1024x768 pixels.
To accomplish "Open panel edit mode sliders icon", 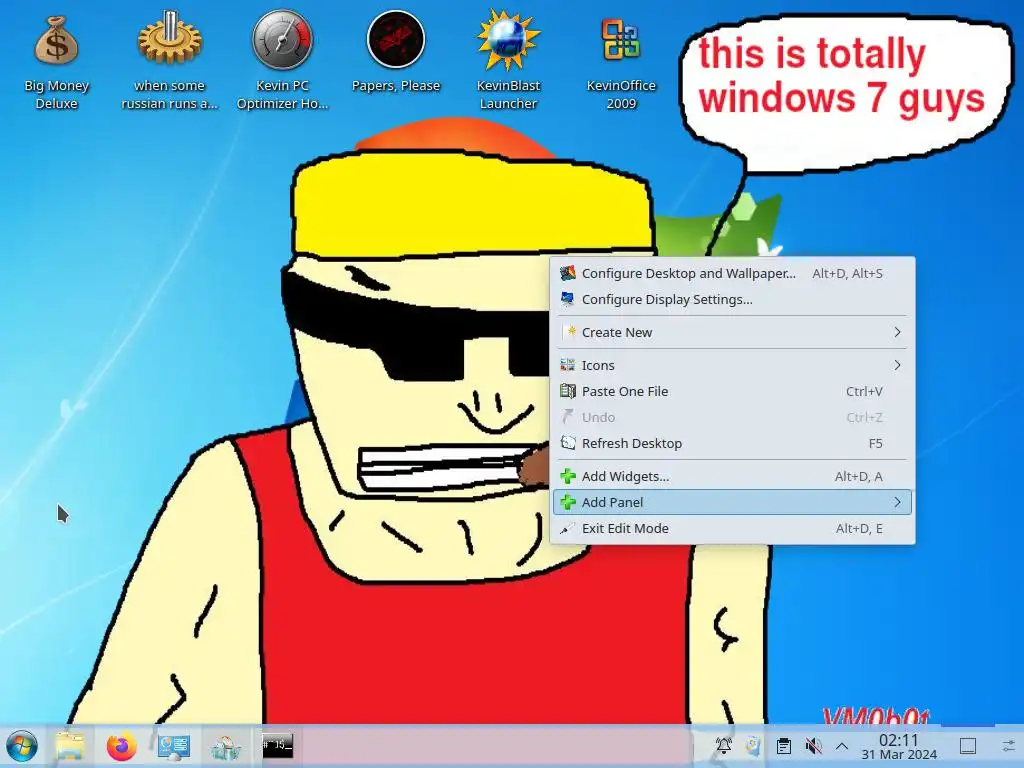I will coord(1009,746).
